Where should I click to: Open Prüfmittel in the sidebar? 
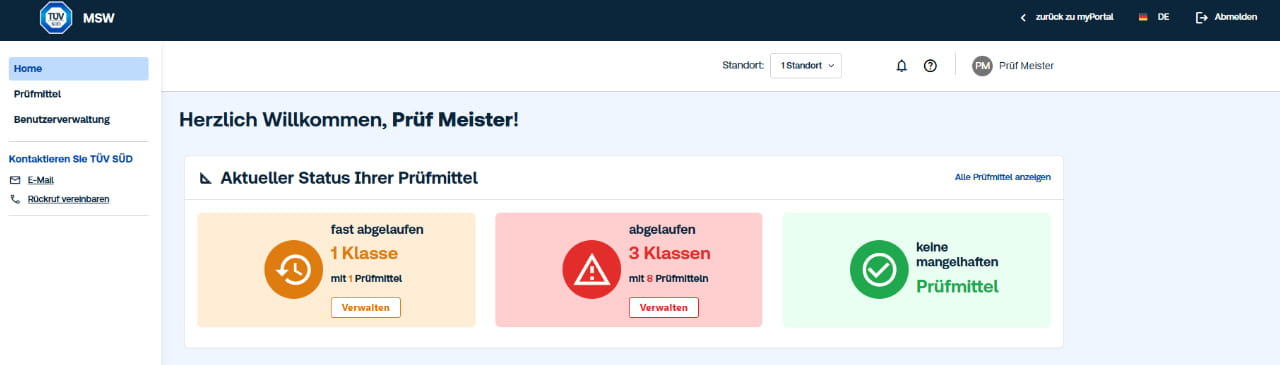[x=38, y=94]
